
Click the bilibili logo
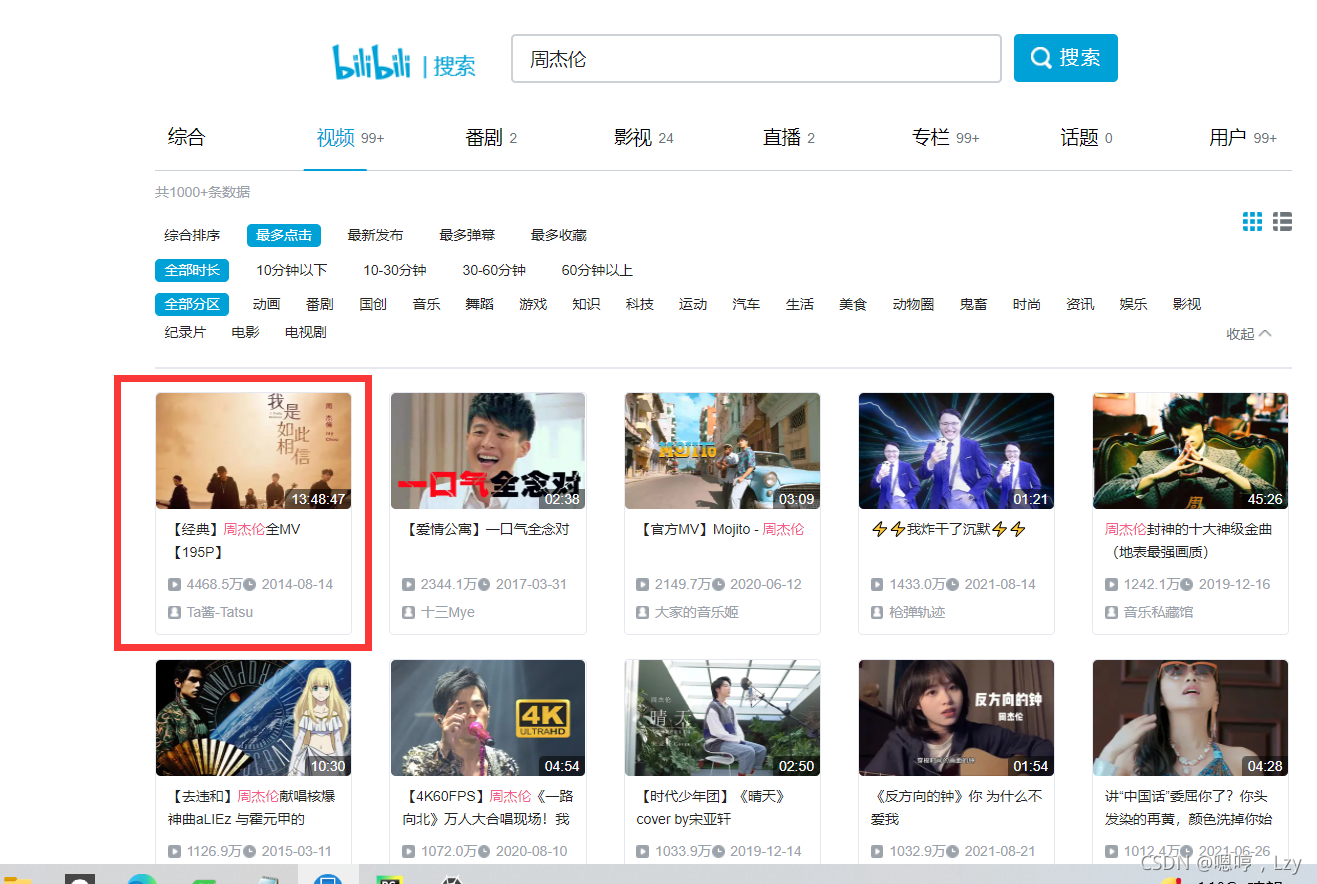tap(372, 61)
